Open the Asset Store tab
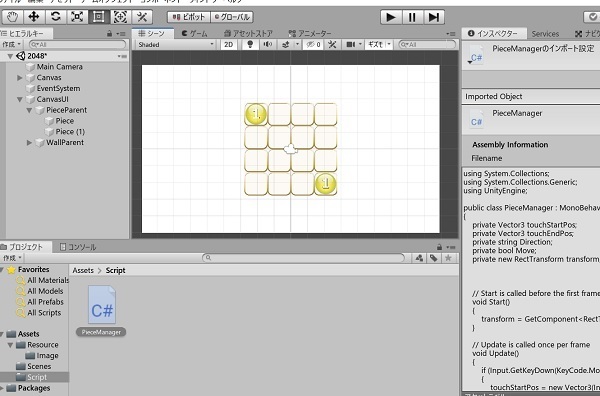Screen dimensions: 600x396 tap(248, 34)
